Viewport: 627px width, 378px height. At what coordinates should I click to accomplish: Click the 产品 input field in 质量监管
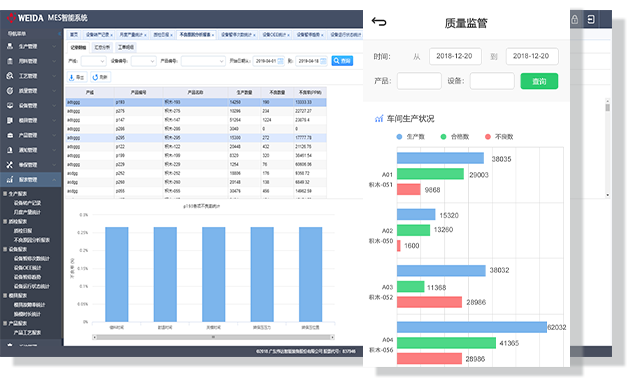pos(419,81)
